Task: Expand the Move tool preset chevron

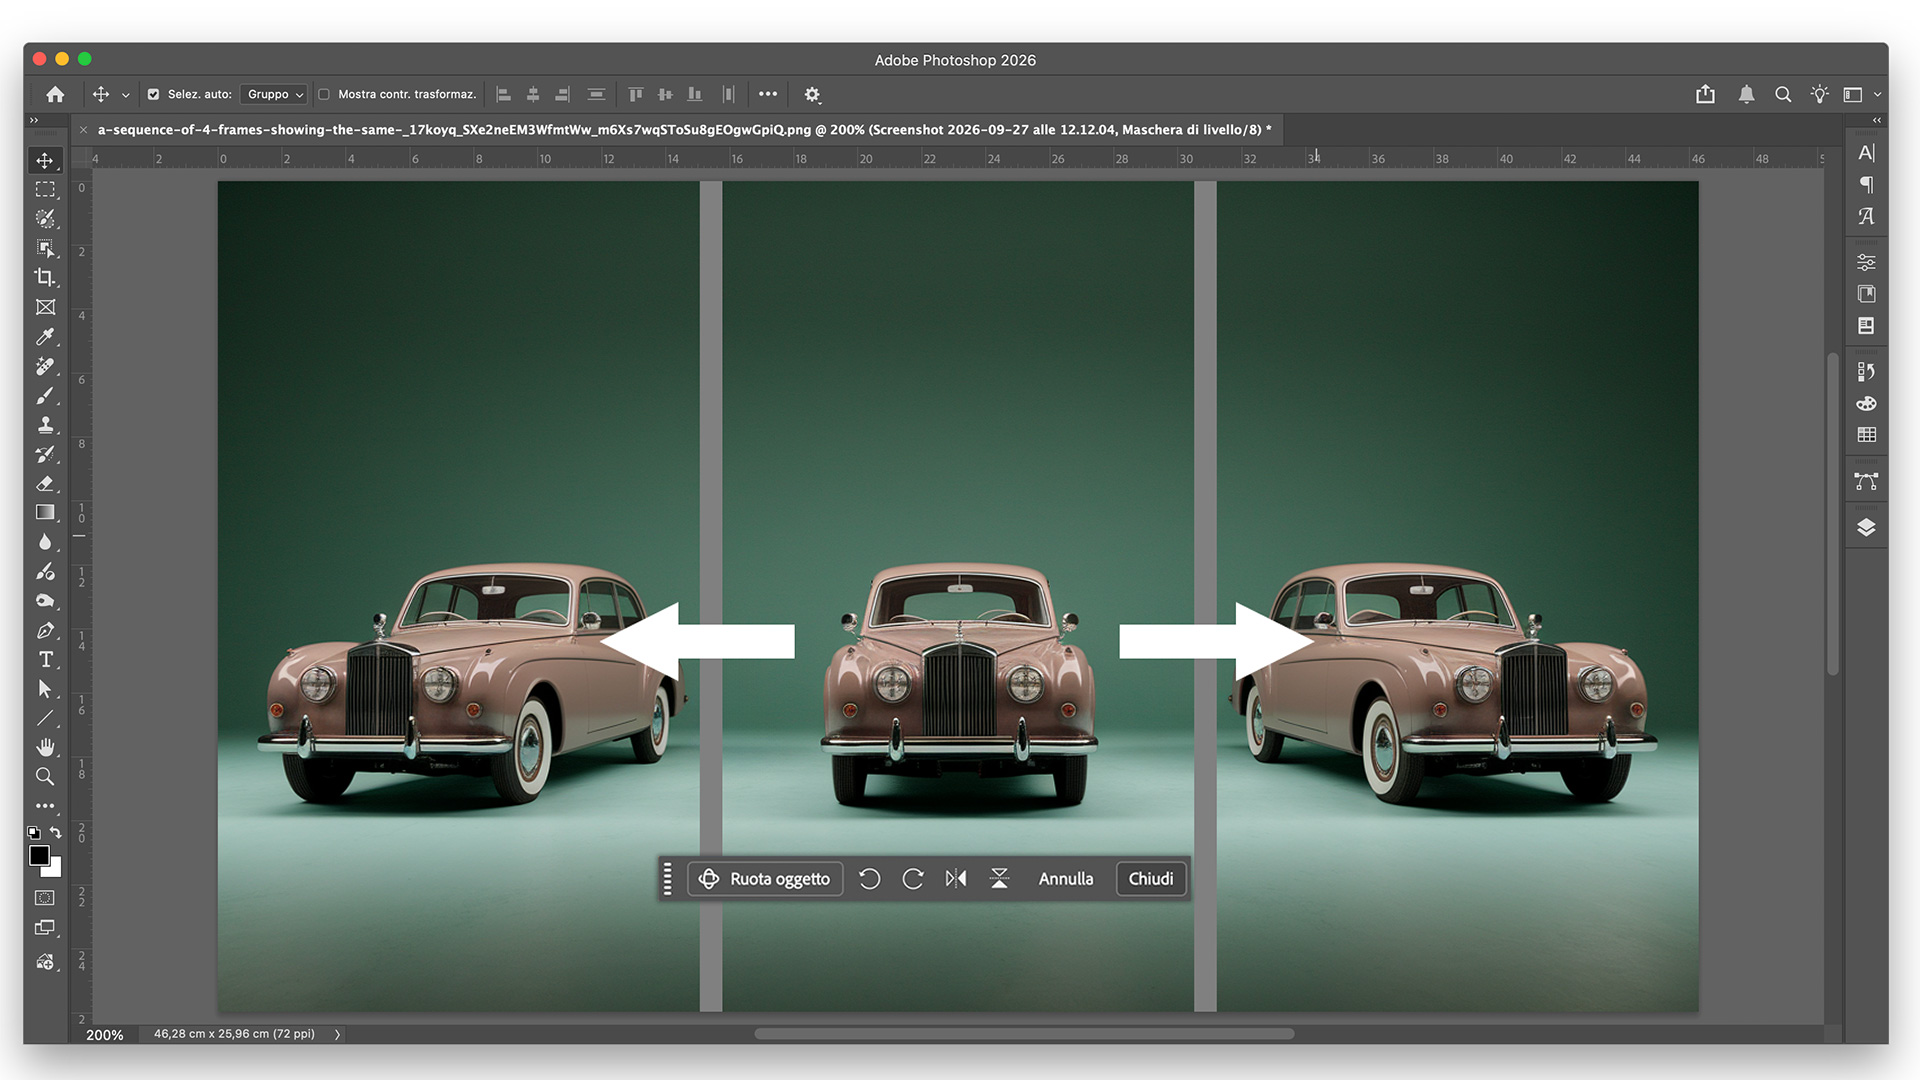Action: pos(125,95)
